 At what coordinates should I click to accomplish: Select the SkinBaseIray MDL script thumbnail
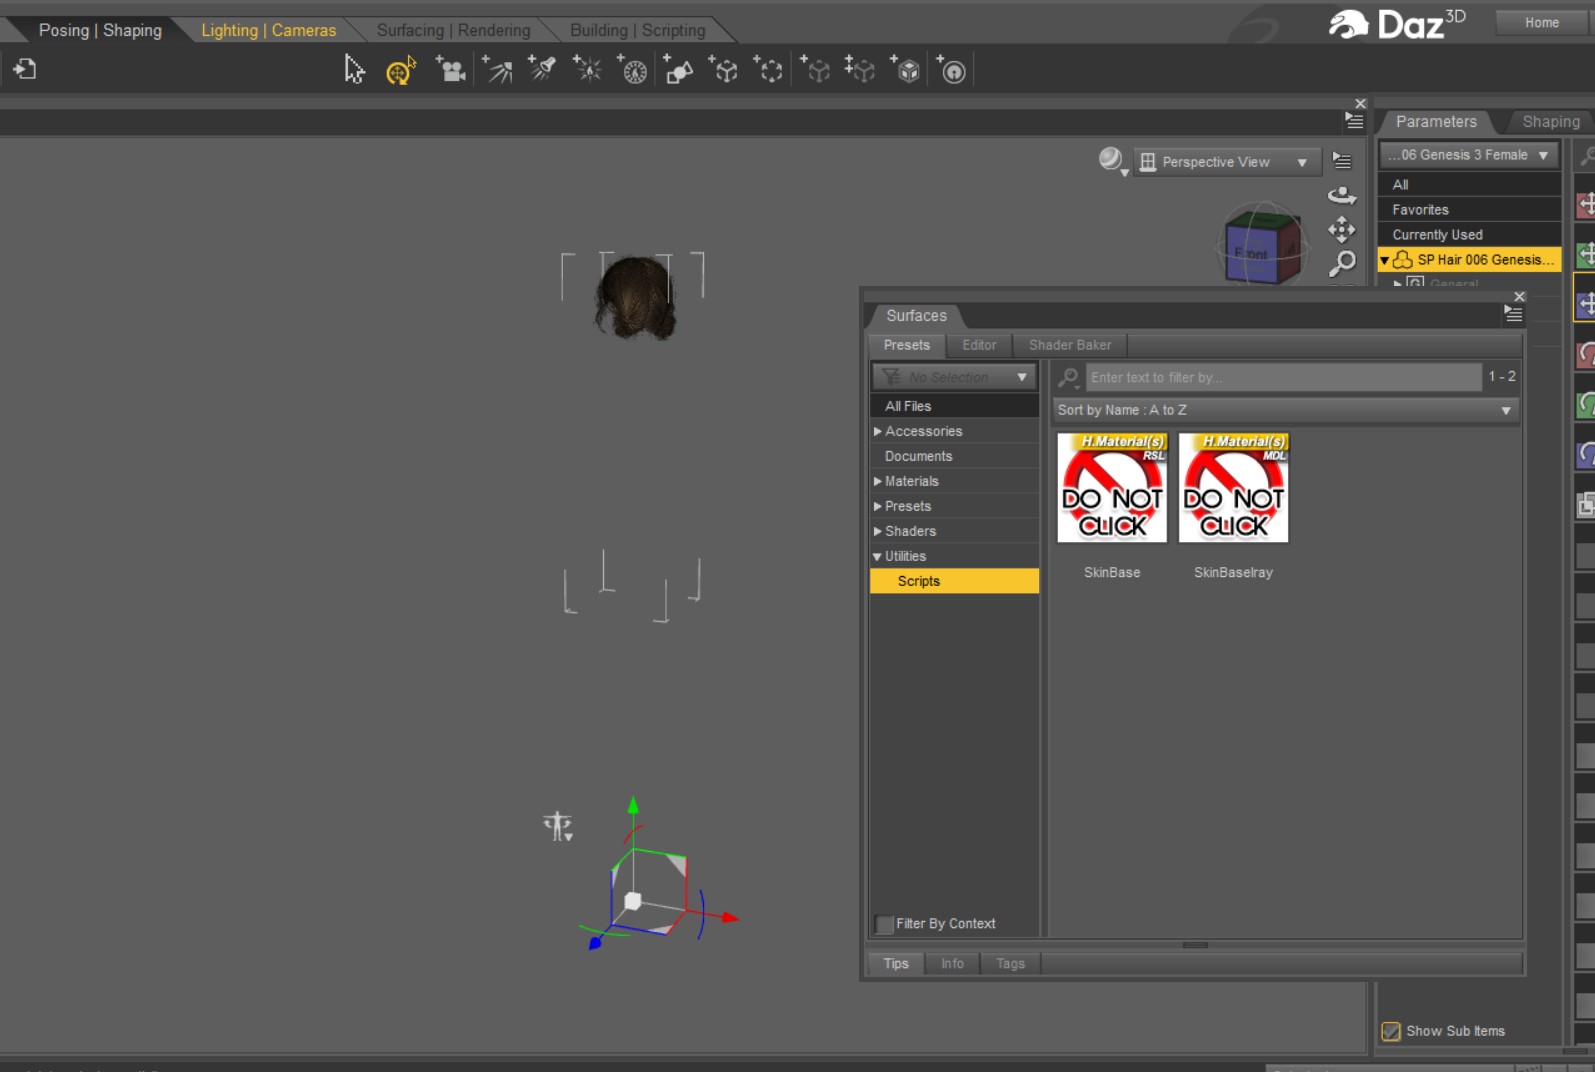point(1233,488)
